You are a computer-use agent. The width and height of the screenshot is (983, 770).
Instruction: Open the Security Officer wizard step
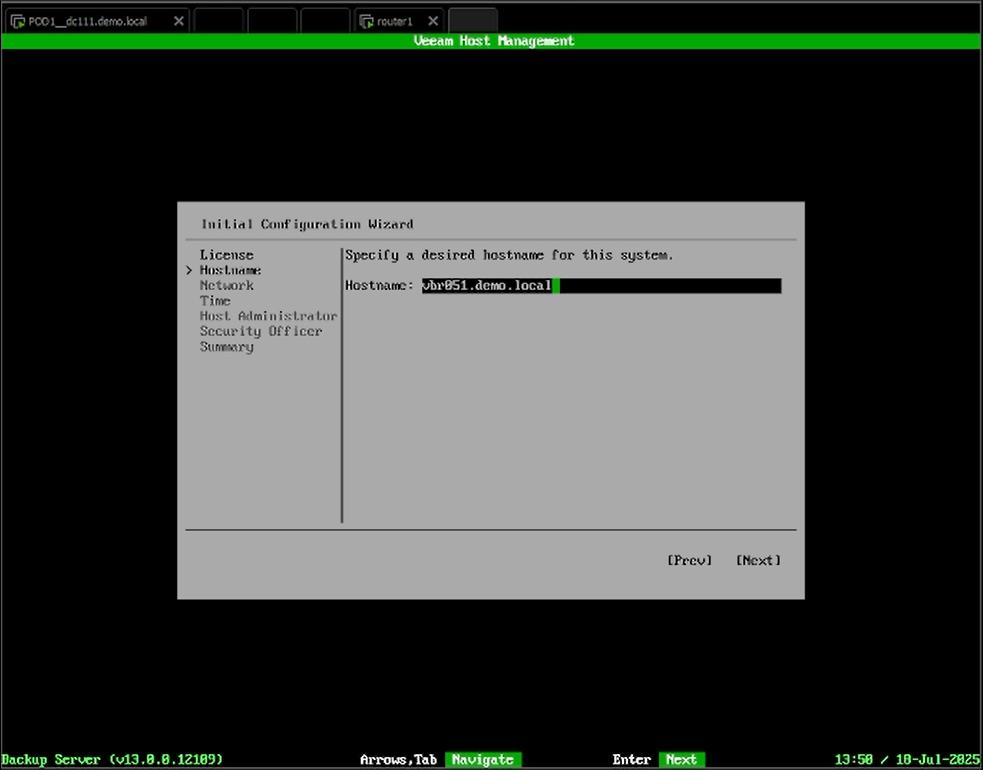260,331
